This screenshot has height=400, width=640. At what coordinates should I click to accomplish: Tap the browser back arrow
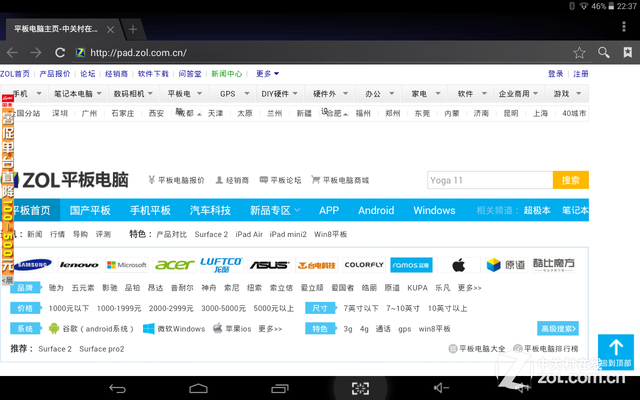point(12,53)
